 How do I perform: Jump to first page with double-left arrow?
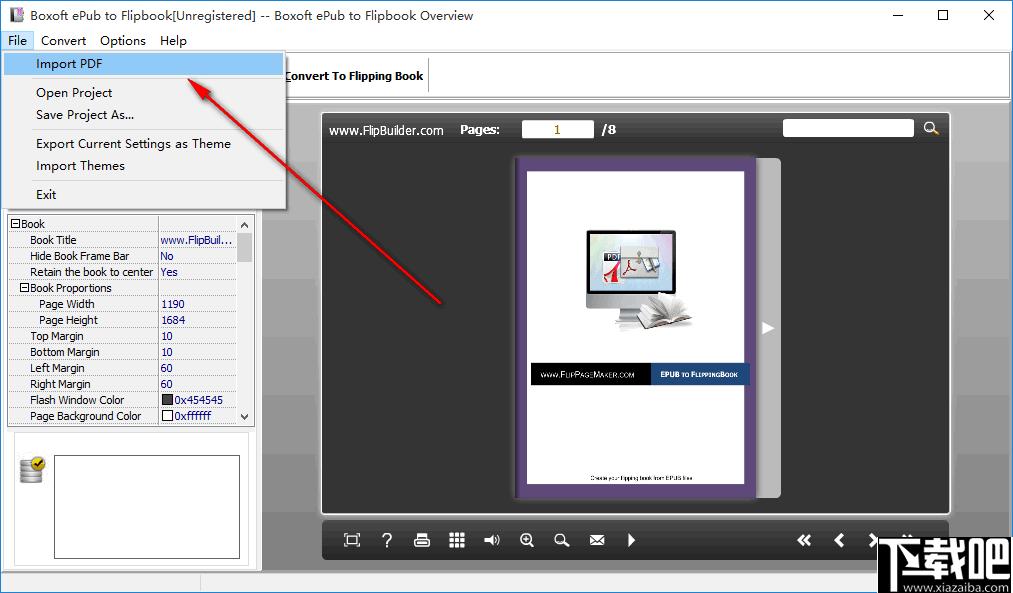point(804,540)
